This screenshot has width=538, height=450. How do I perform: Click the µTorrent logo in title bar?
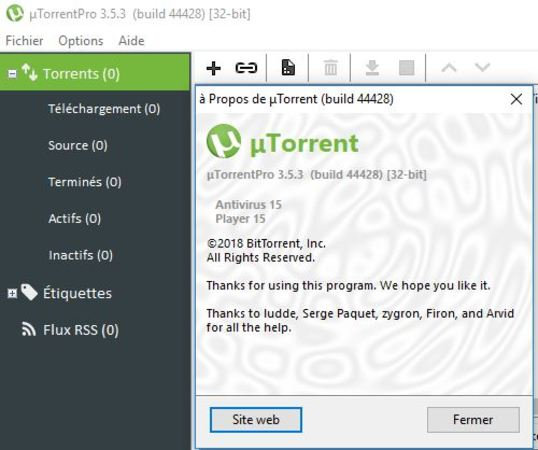(15, 13)
